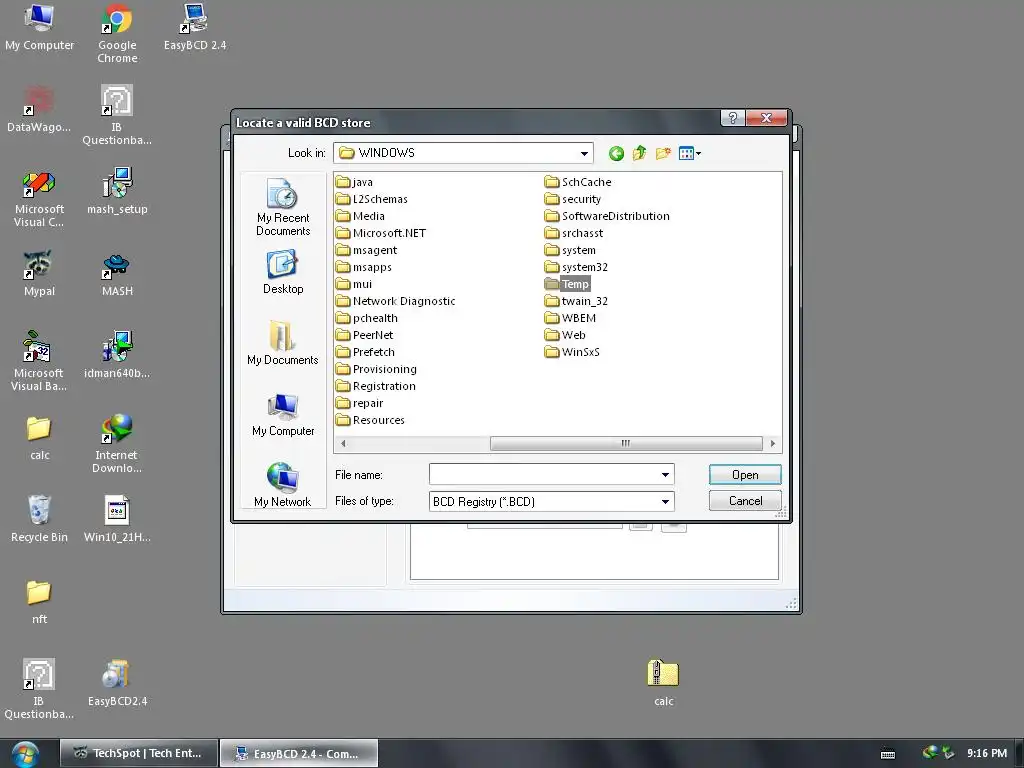Click the MASH desktop shortcut

click(x=117, y=273)
